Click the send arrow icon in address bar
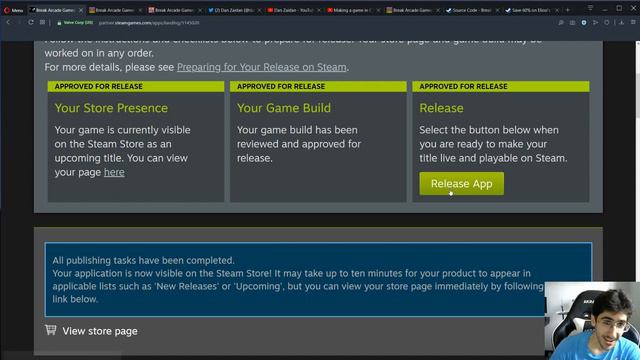The width and height of the screenshot is (640, 360). point(595,23)
